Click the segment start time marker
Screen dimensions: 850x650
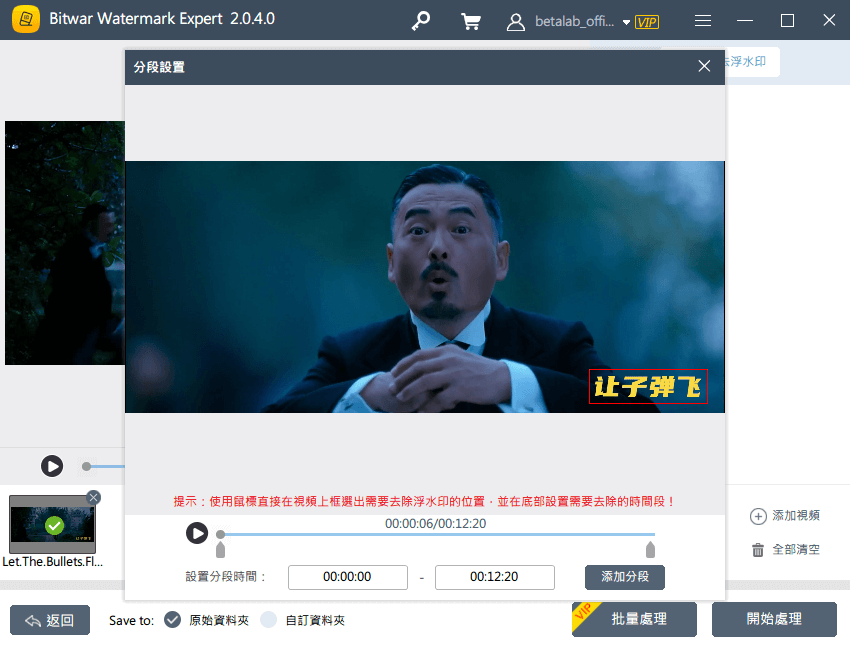[x=220, y=550]
